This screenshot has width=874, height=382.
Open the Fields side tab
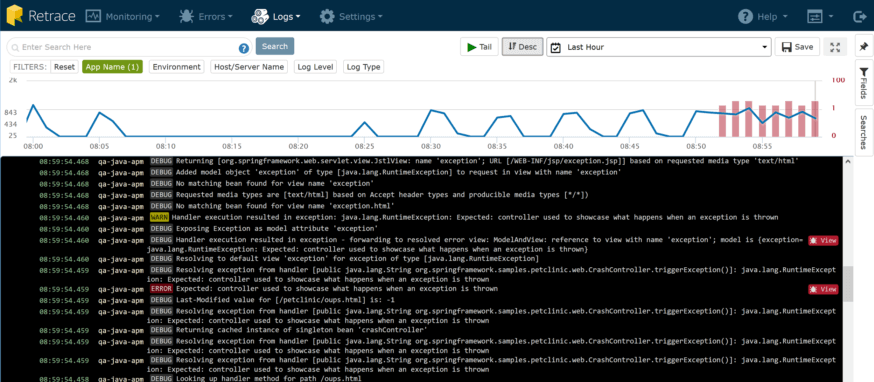click(x=863, y=82)
